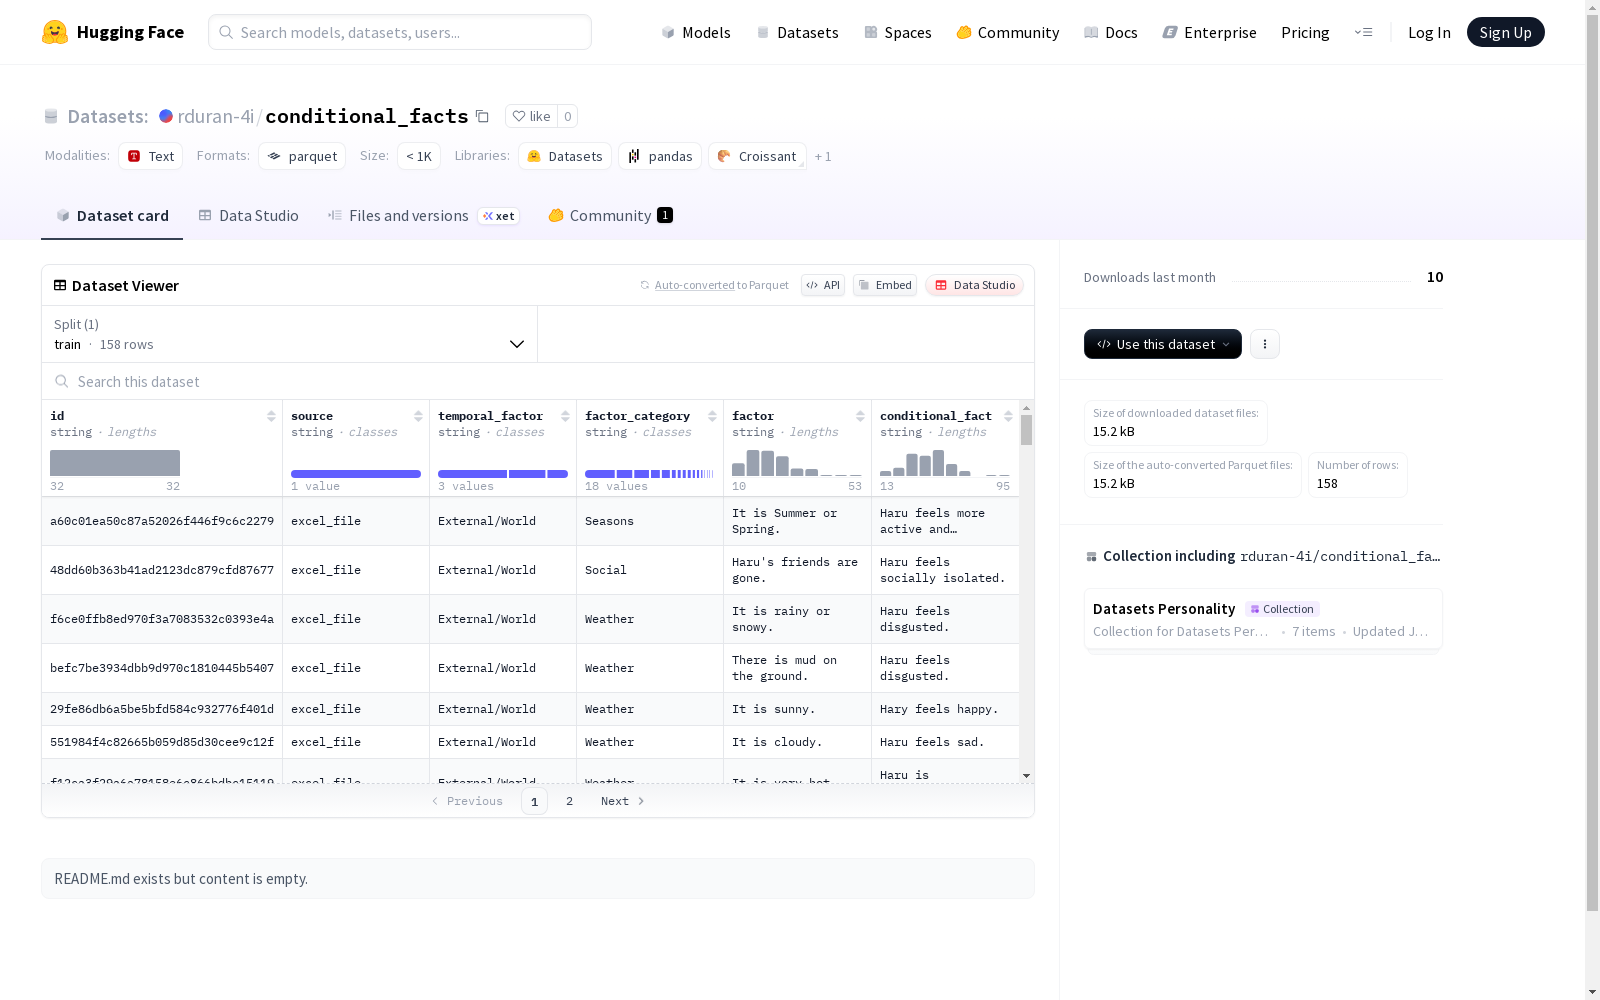Click the 'Seasons' factor_category cell
Image resolution: width=1600 pixels, height=1000 pixels.
tap(650, 521)
